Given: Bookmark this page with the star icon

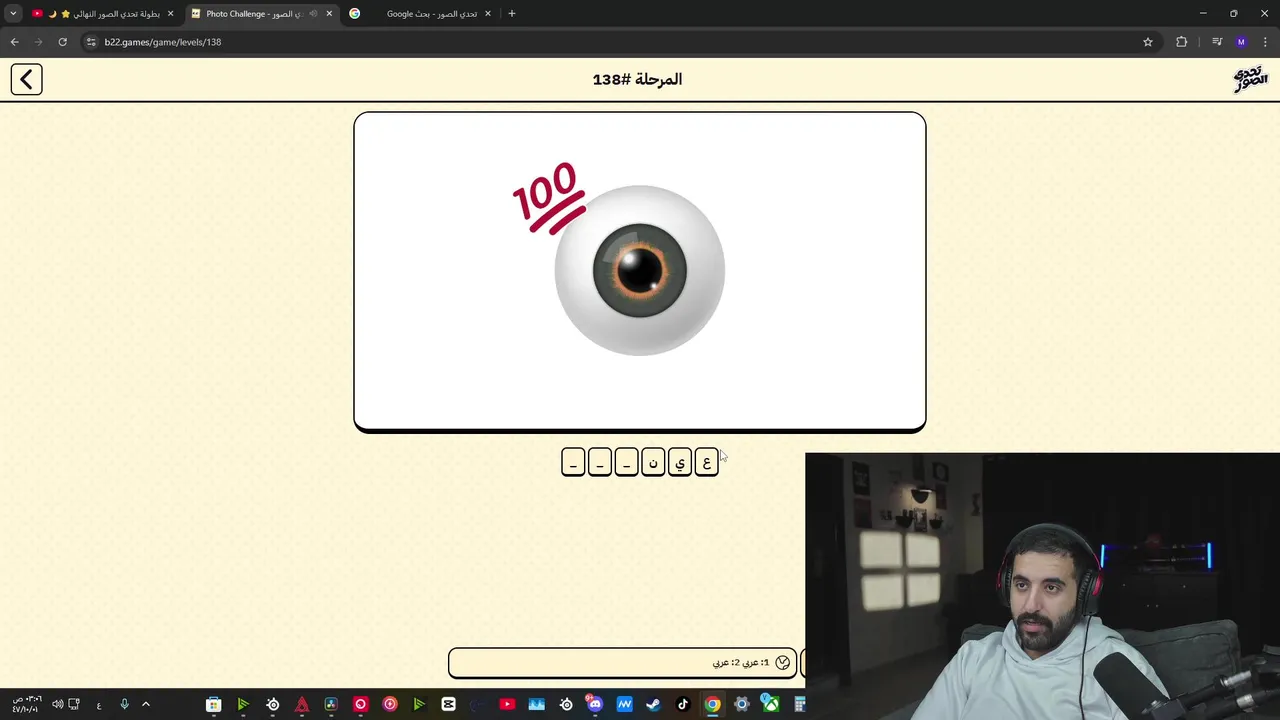Looking at the screenshot, I should [x=1148, y=42].
